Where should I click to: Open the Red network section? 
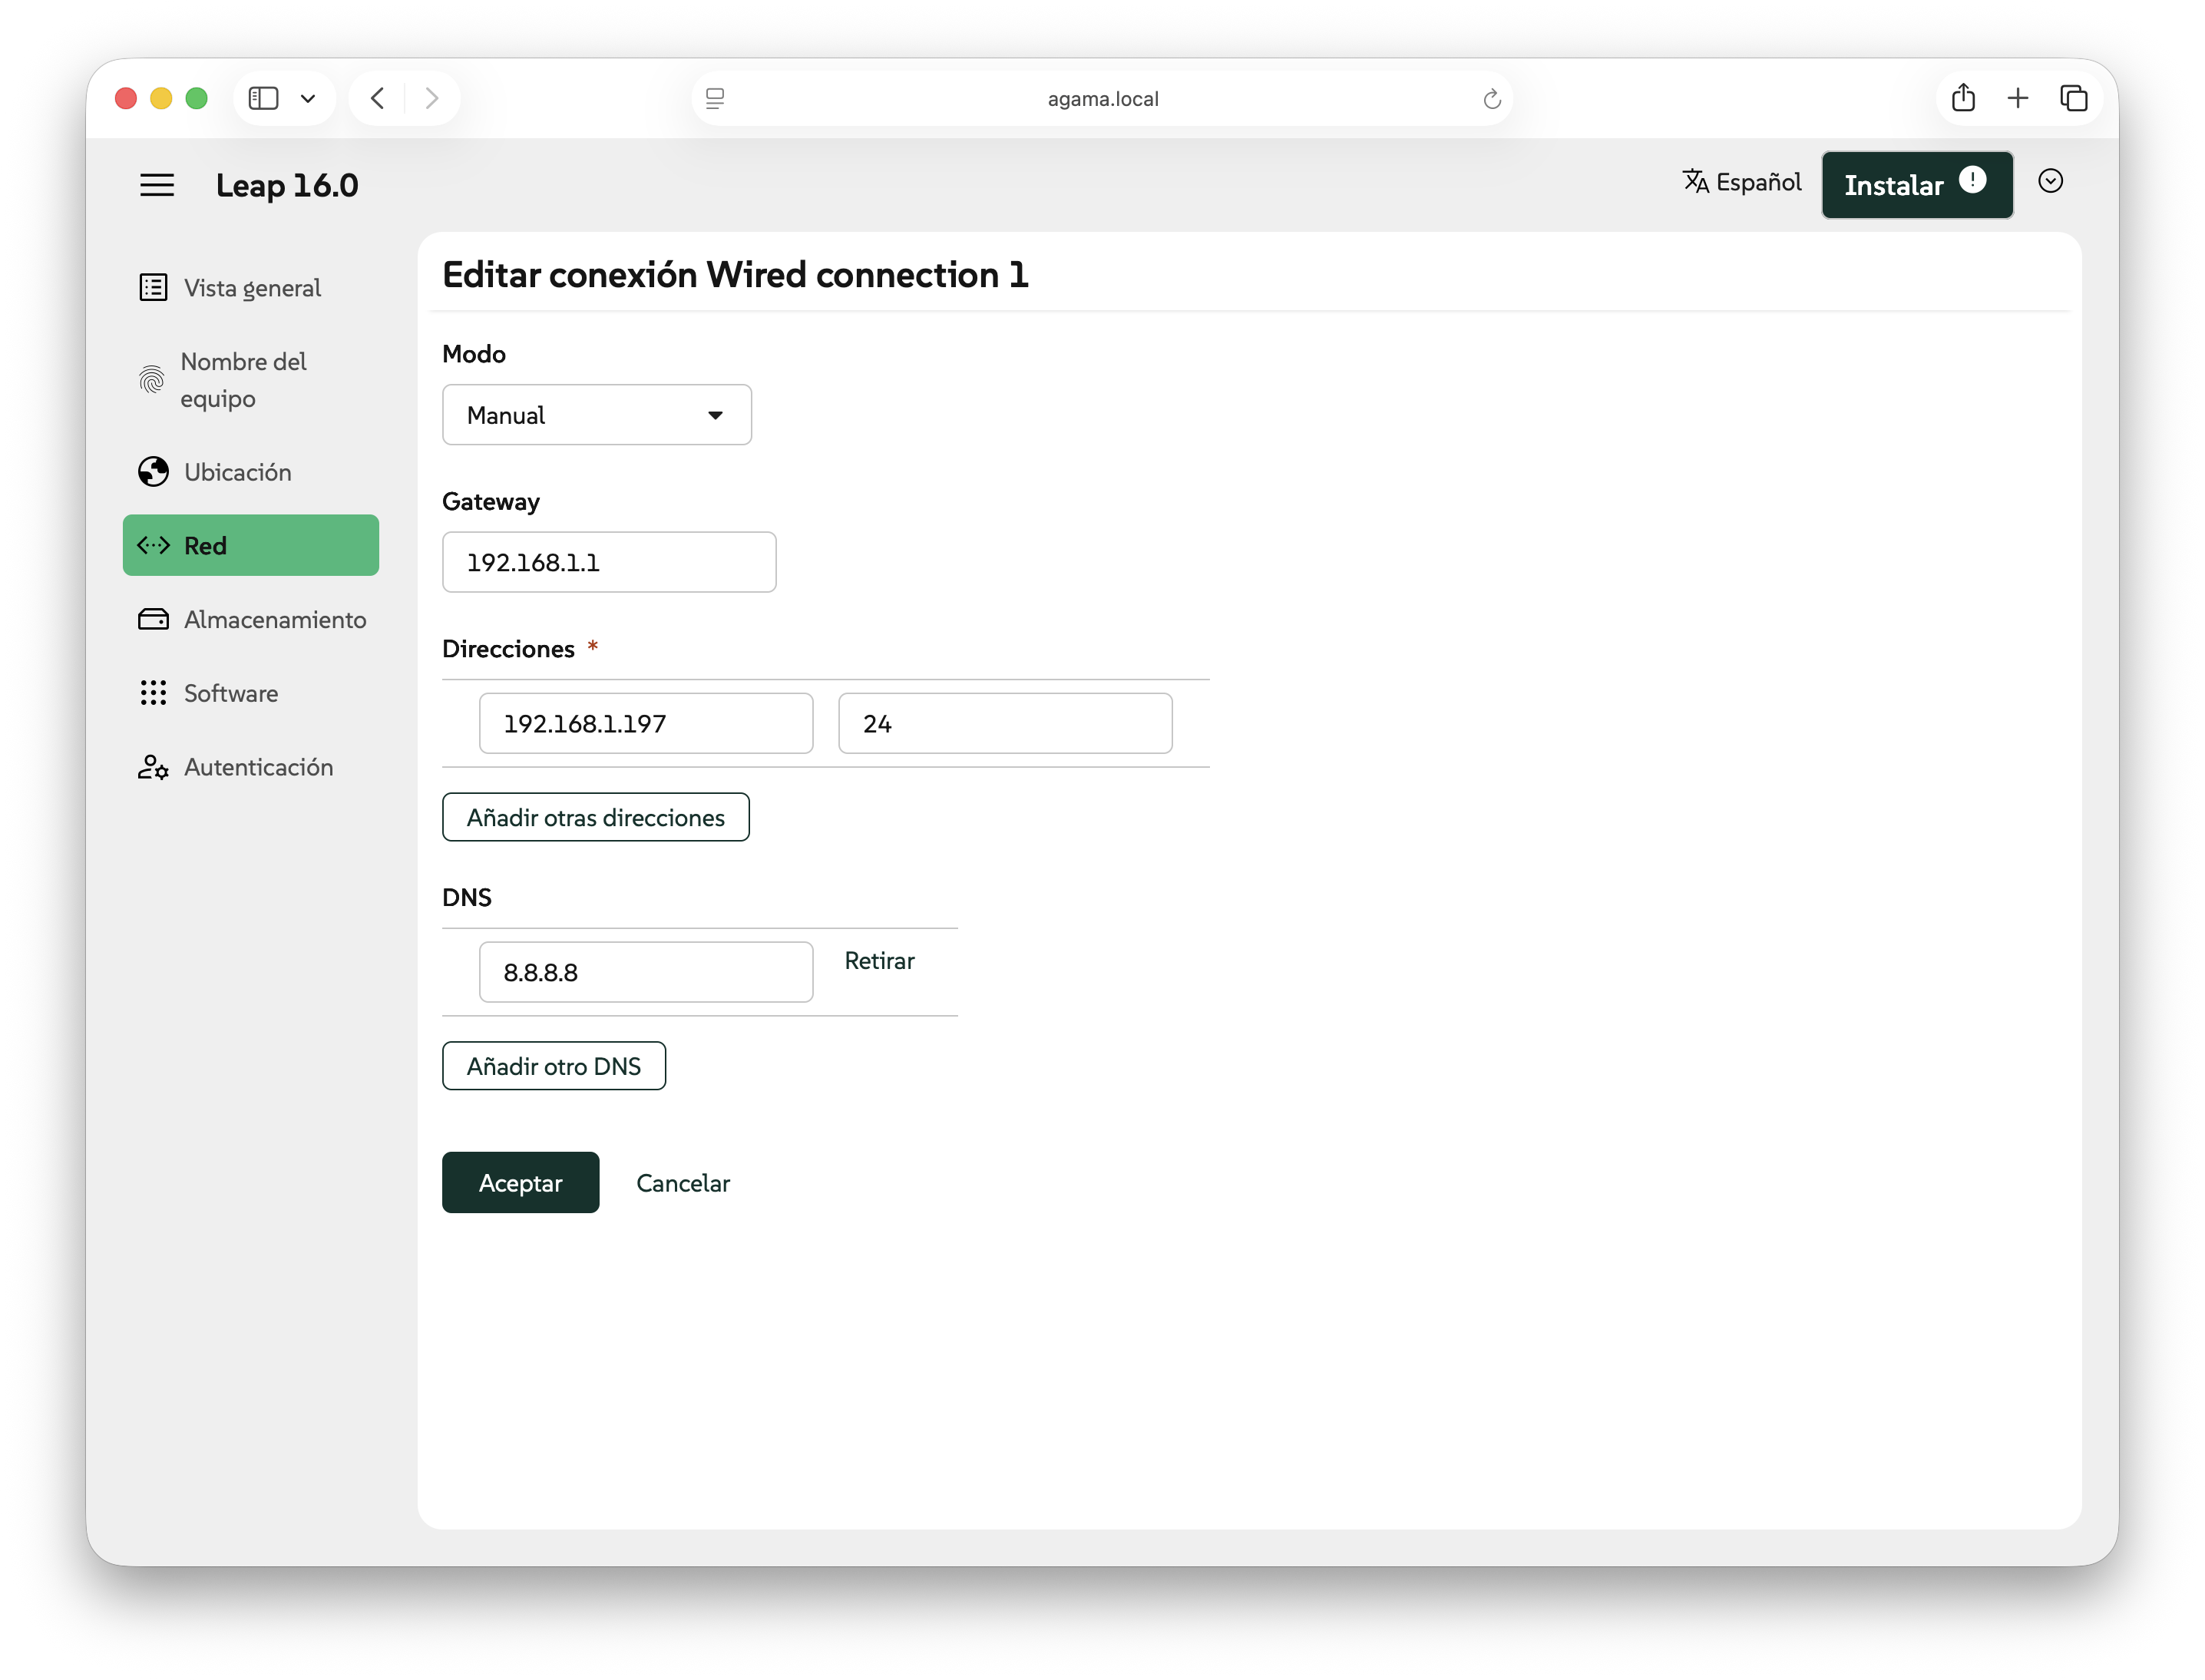[x=250, y=546]
